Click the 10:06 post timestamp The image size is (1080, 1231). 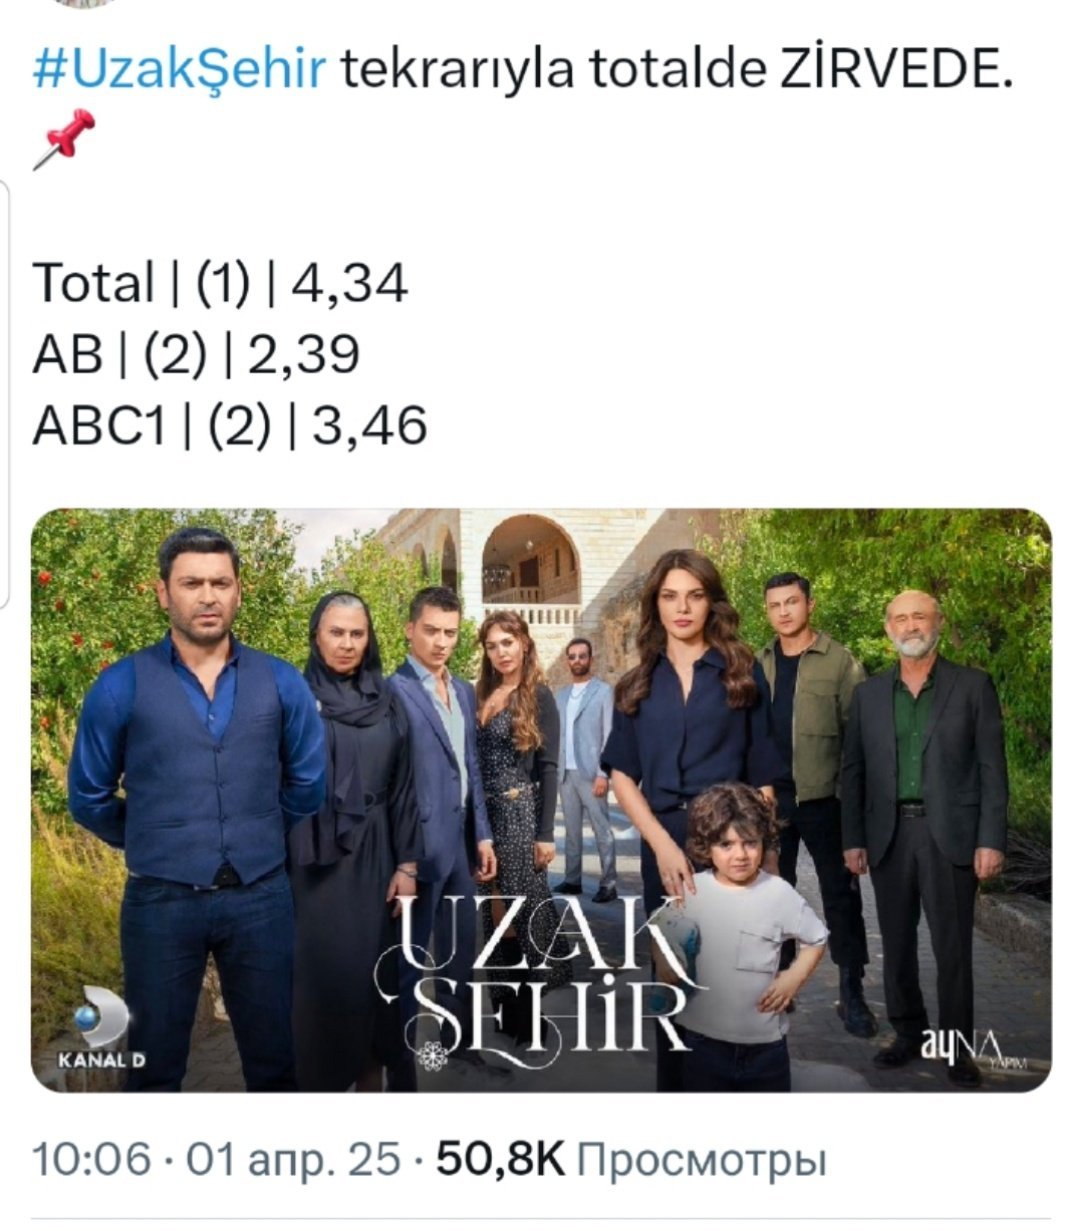coord(93,1161)
